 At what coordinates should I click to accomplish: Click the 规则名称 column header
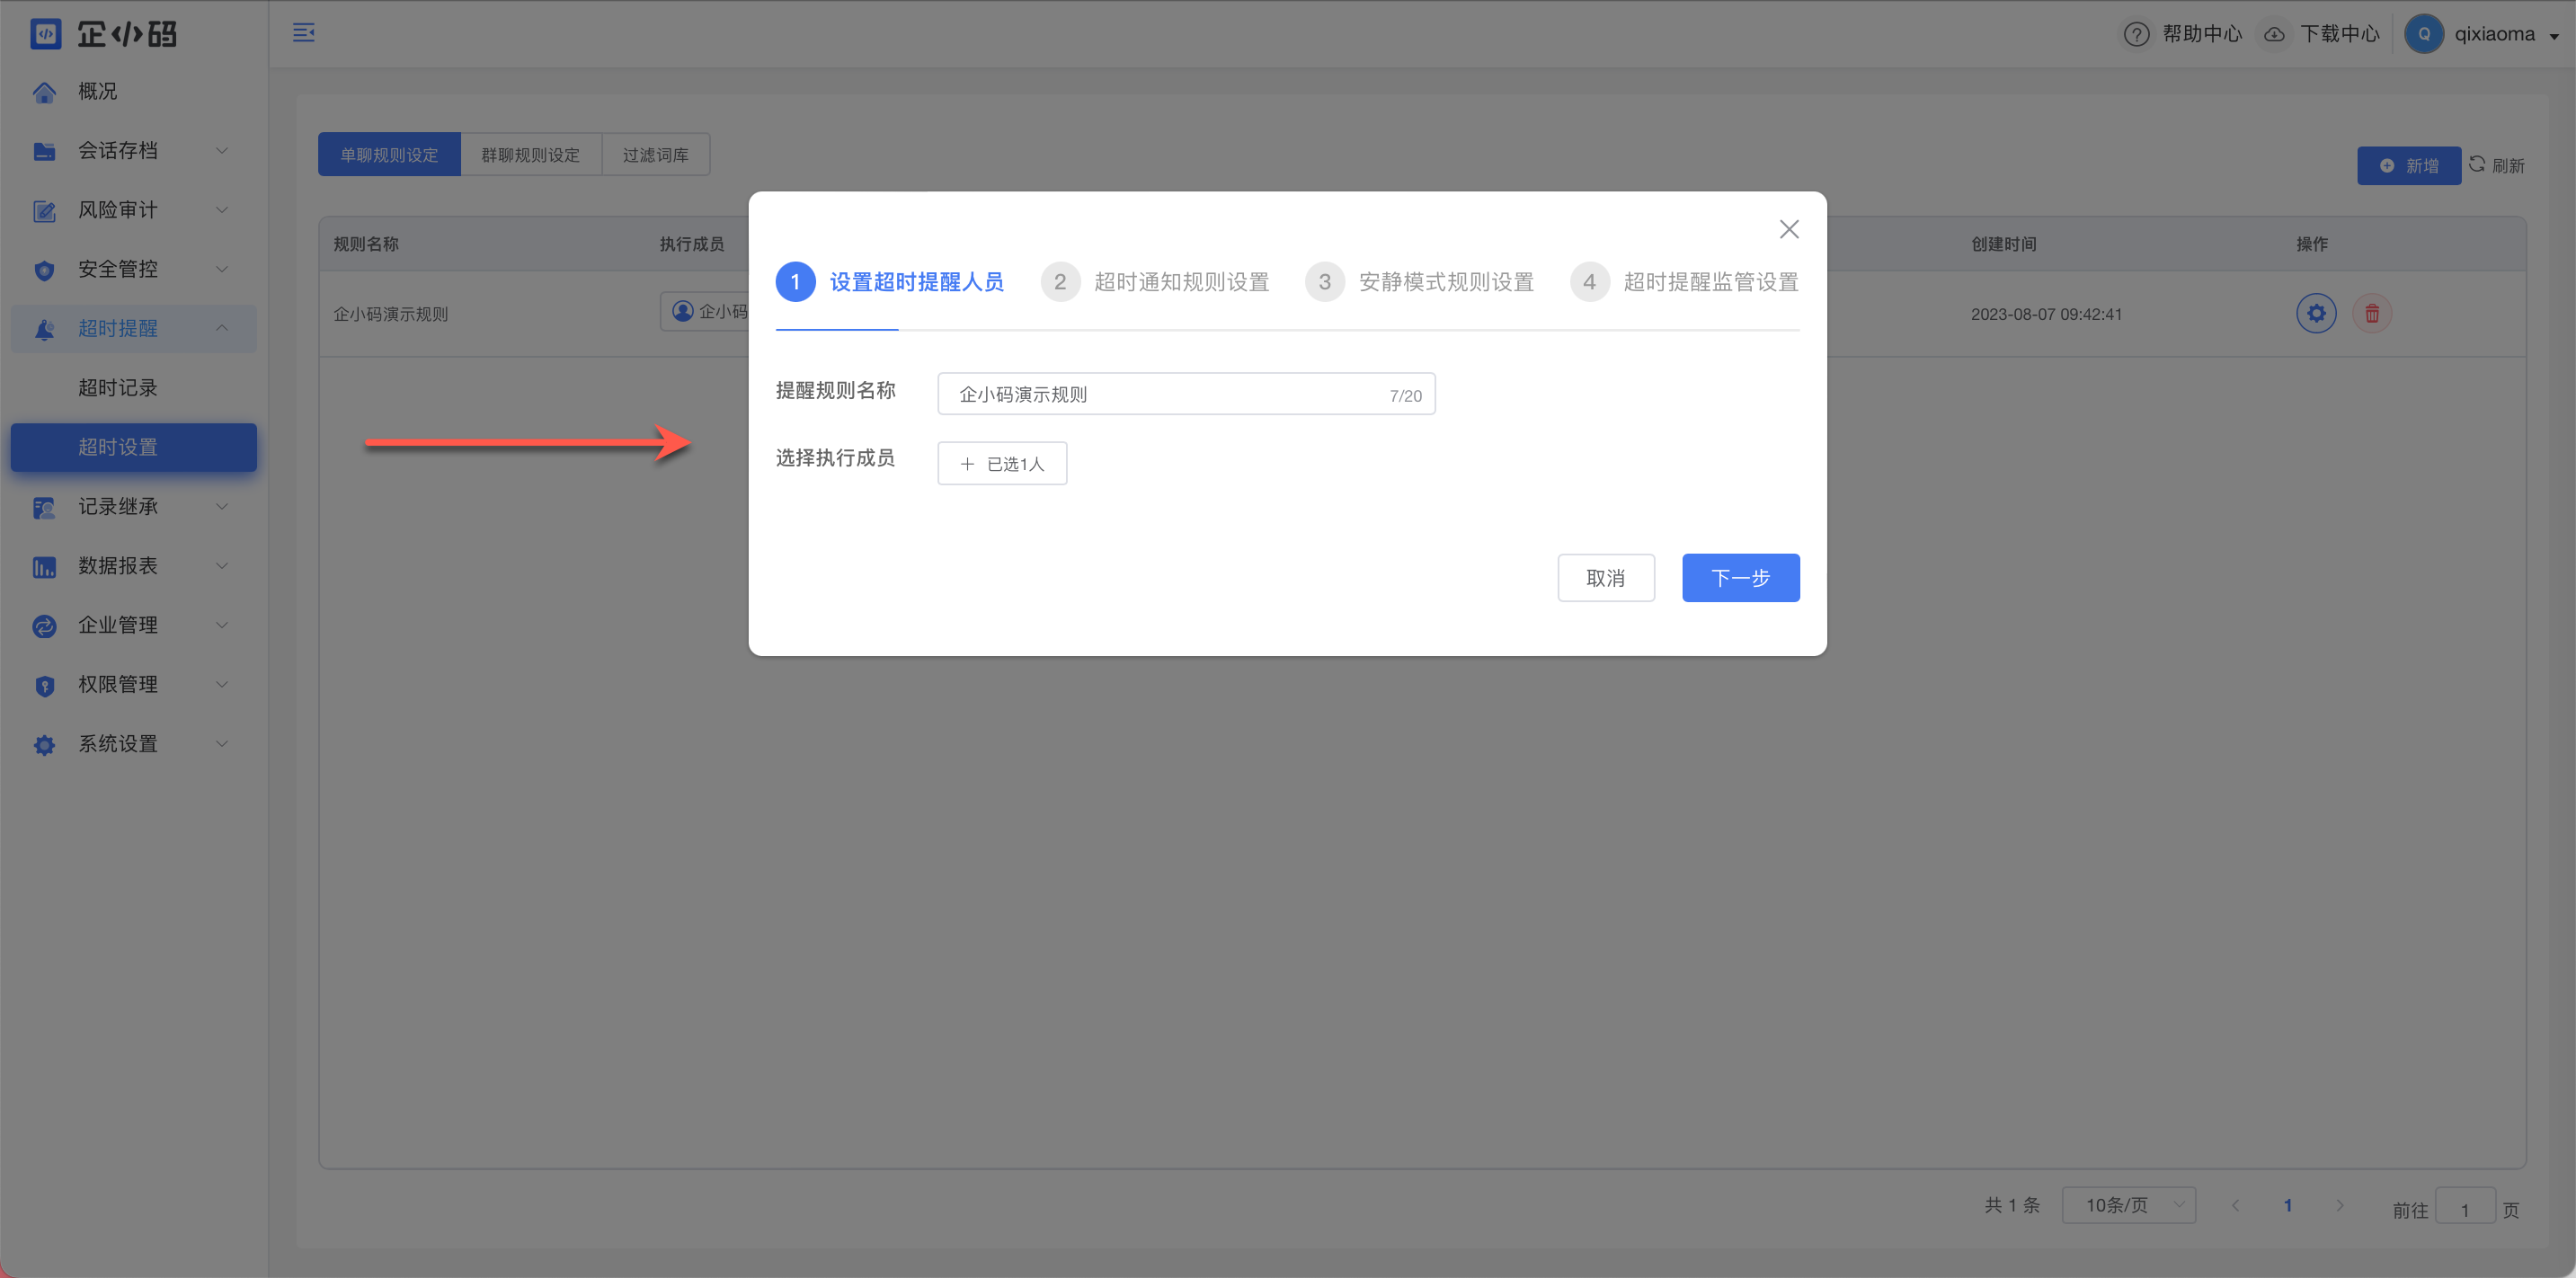pyautogui.click(x=366, y=244)
